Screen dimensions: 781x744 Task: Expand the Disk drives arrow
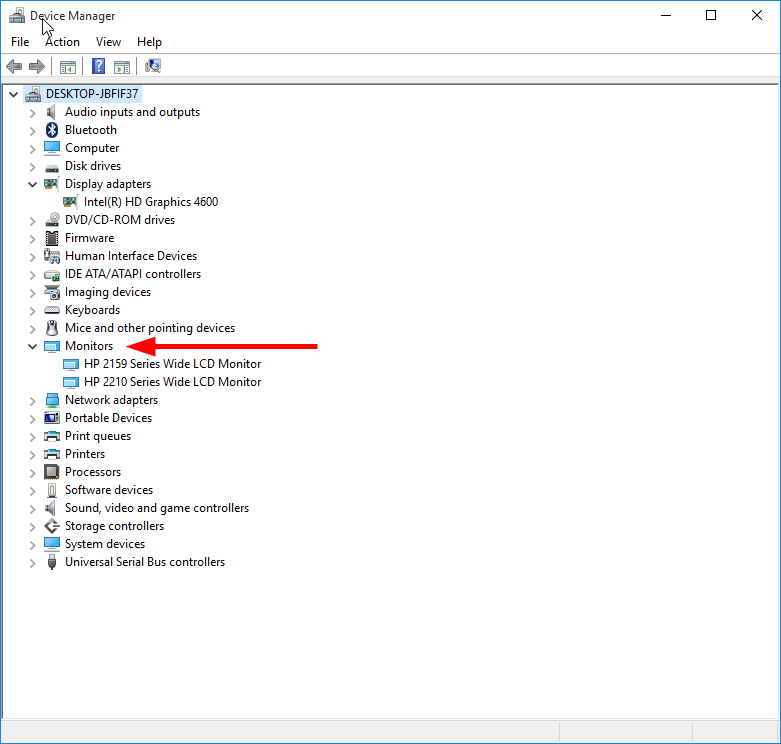32,167
